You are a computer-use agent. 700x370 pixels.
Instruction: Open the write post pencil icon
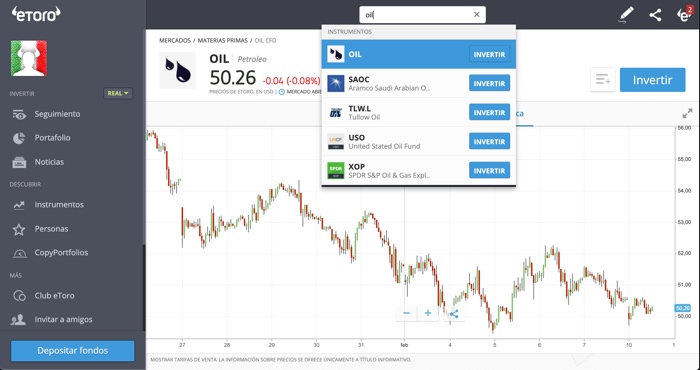click(x=626, y=14)
